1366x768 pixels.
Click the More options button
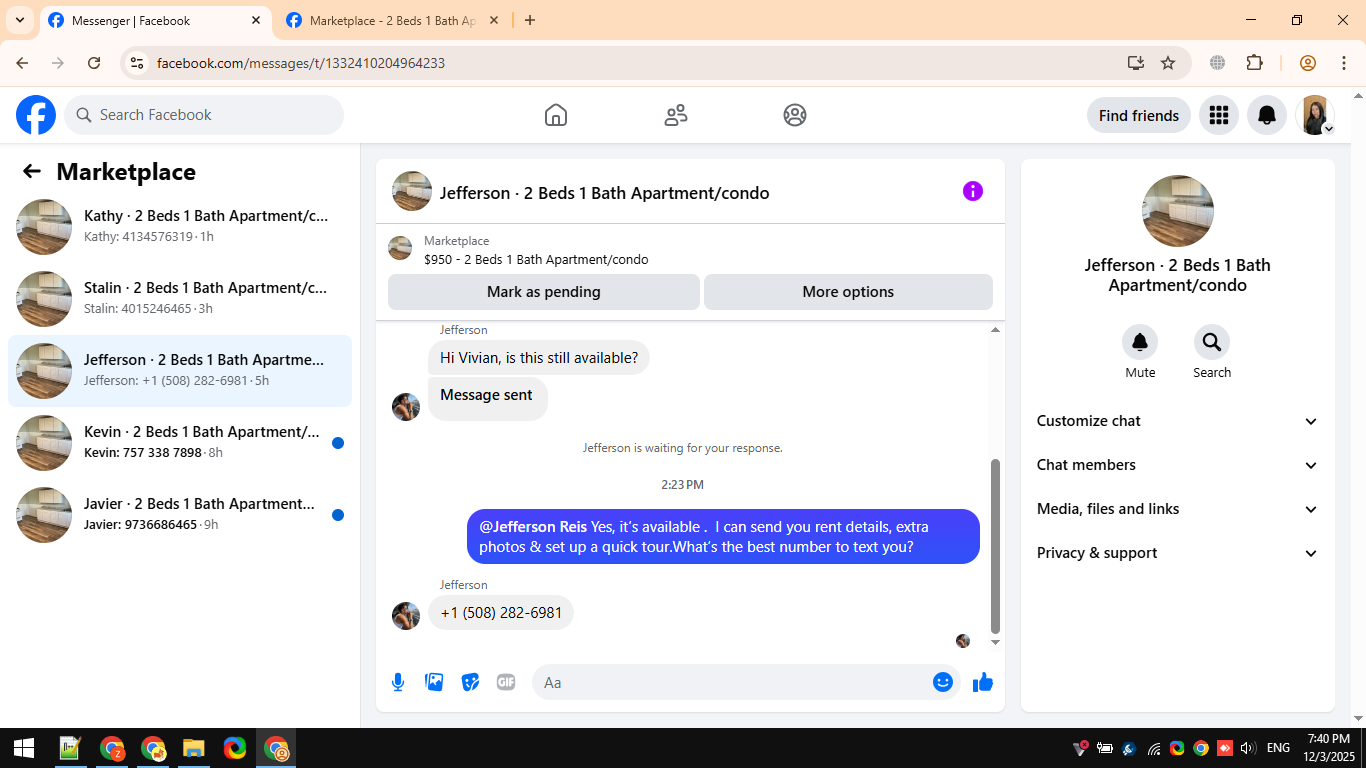pos(848,292)
